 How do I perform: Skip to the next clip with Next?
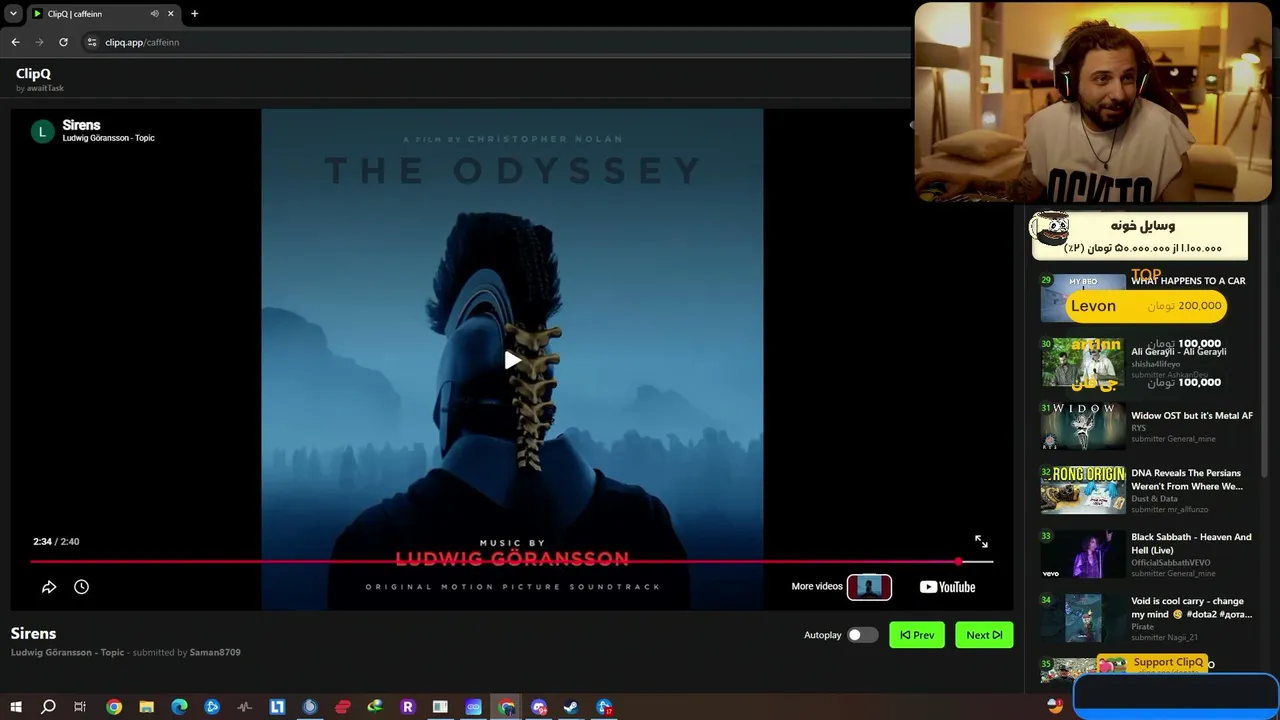(x=984, y=635)
